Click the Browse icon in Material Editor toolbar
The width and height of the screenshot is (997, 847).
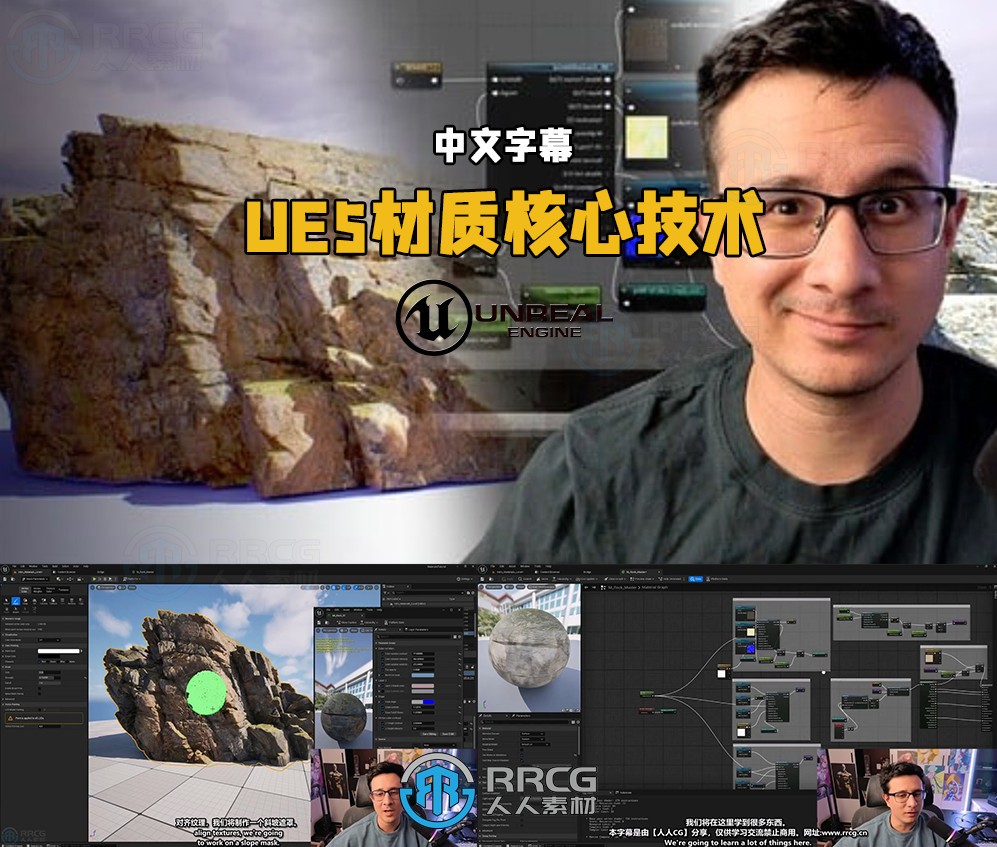point(491,579)
